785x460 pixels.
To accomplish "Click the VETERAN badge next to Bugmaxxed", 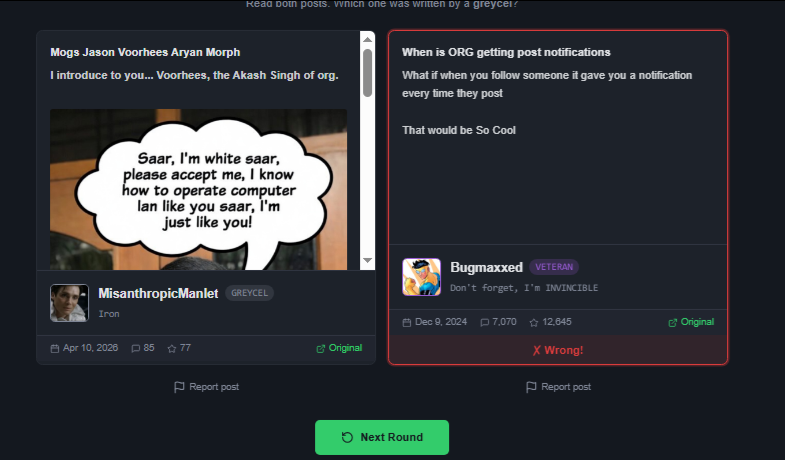I will click(554, 267).
